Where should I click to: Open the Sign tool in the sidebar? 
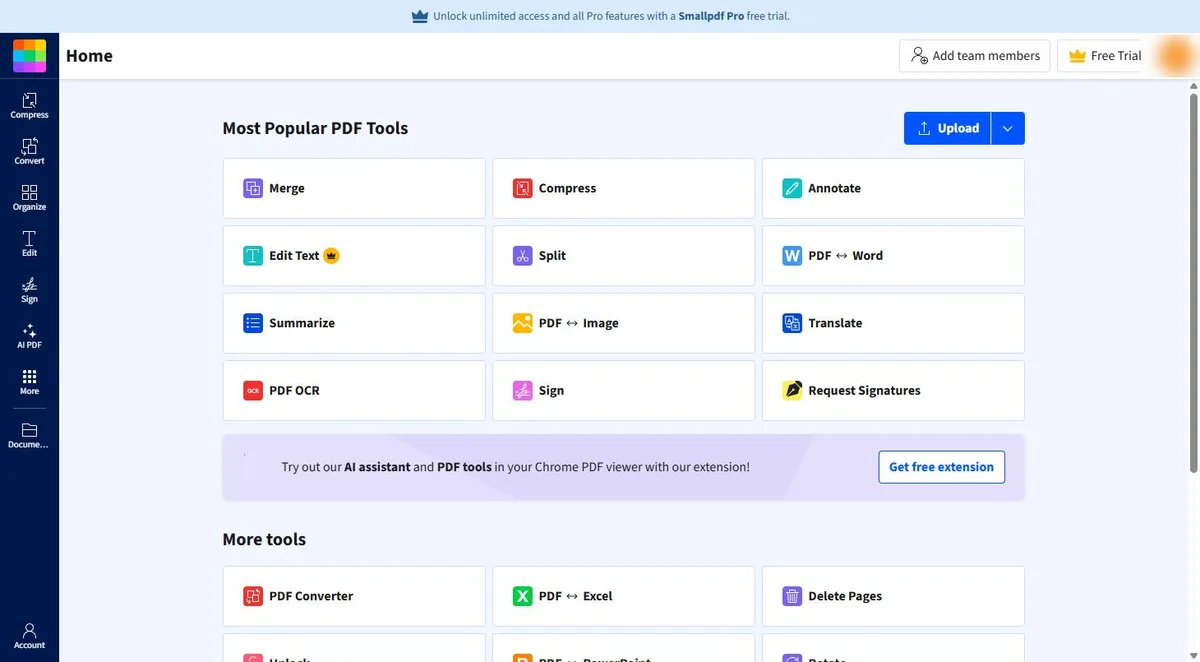[29, 289]
